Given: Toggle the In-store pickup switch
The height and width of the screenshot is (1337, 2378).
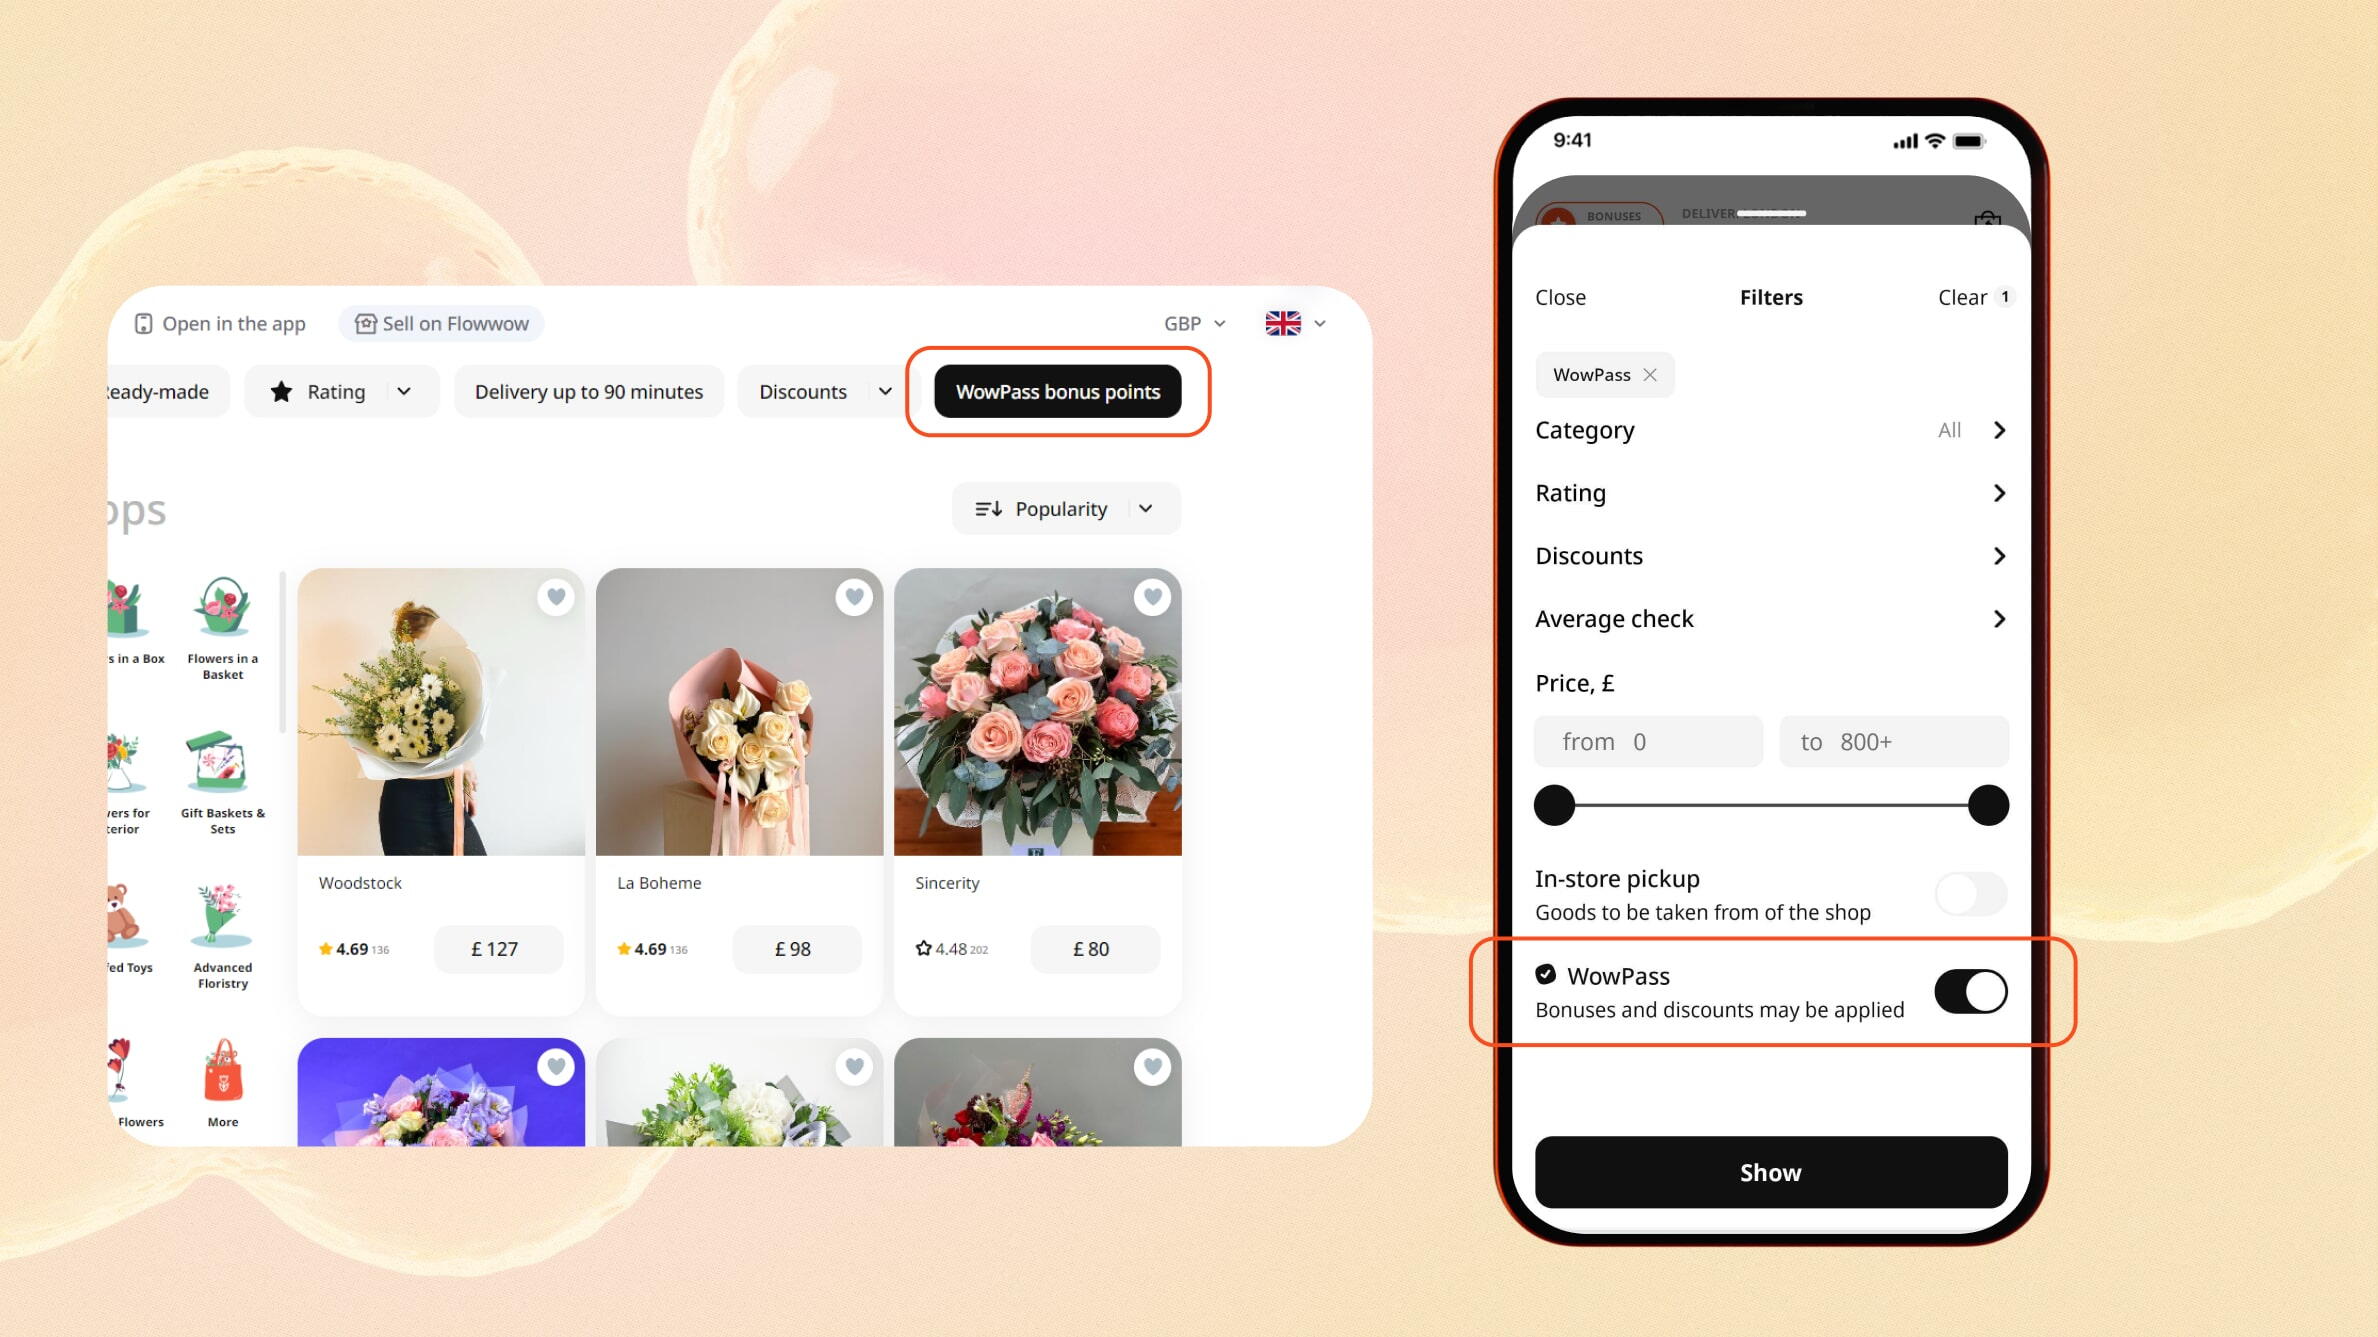Looking at the screenshot, I should (x=1970, y=893).
